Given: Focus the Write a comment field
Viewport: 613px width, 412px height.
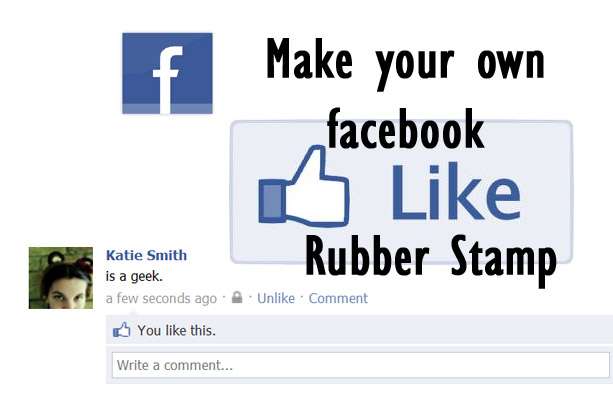Looking at the screenshot, I should coord(360,365).
